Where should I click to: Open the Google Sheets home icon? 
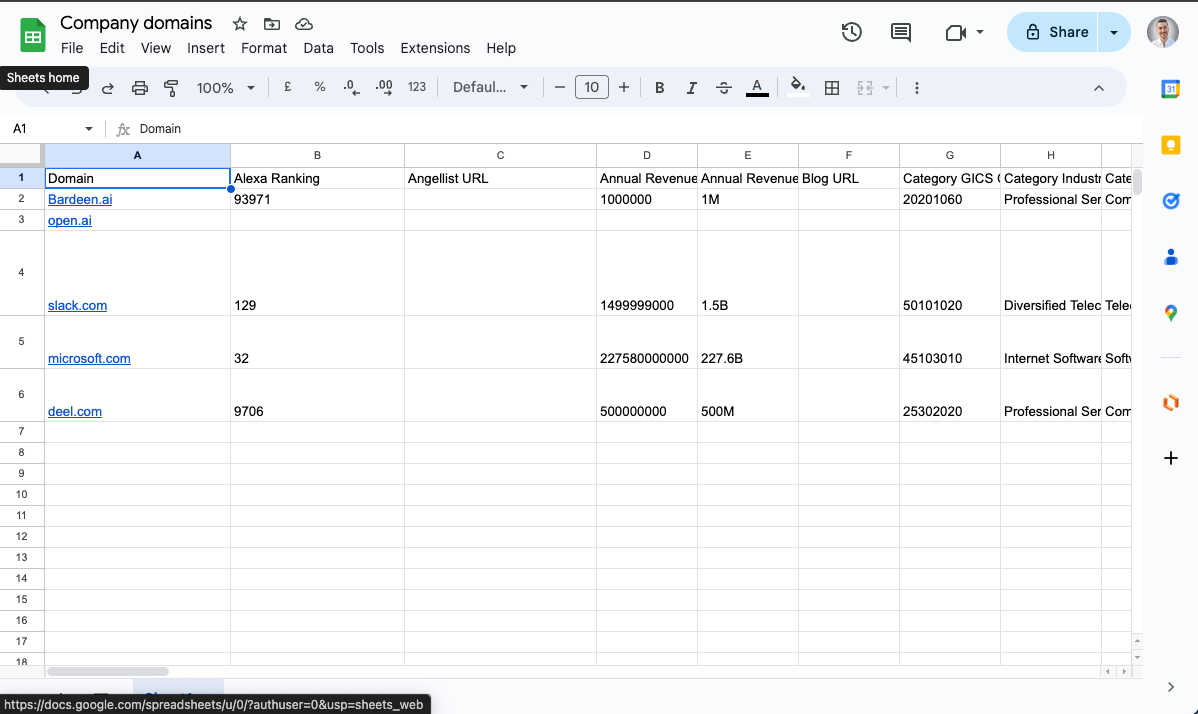pos(33,35)
